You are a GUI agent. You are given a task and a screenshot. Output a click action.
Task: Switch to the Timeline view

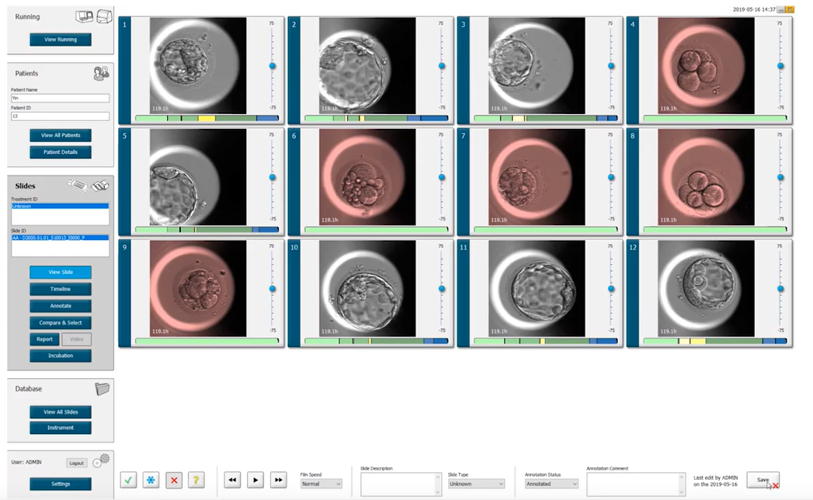point(60,289)
